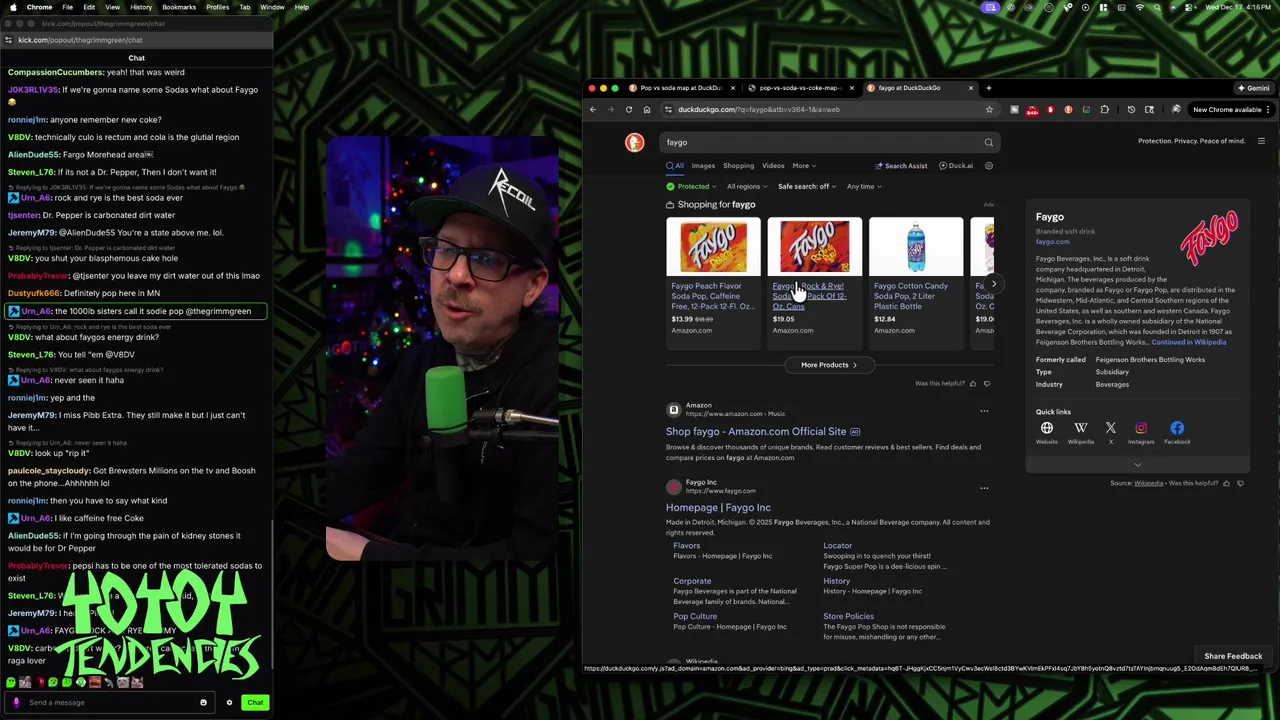1280x720 pixels.
Task: Select the Images search tab
Action: point(703,166)
